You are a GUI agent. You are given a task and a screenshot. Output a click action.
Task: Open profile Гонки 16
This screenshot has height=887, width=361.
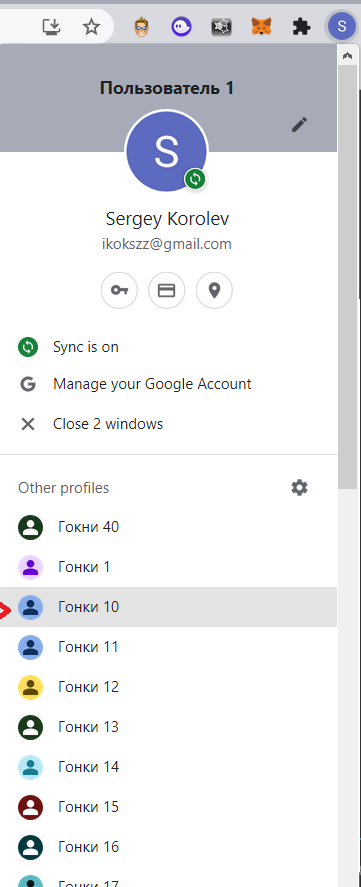coord(168,847)
